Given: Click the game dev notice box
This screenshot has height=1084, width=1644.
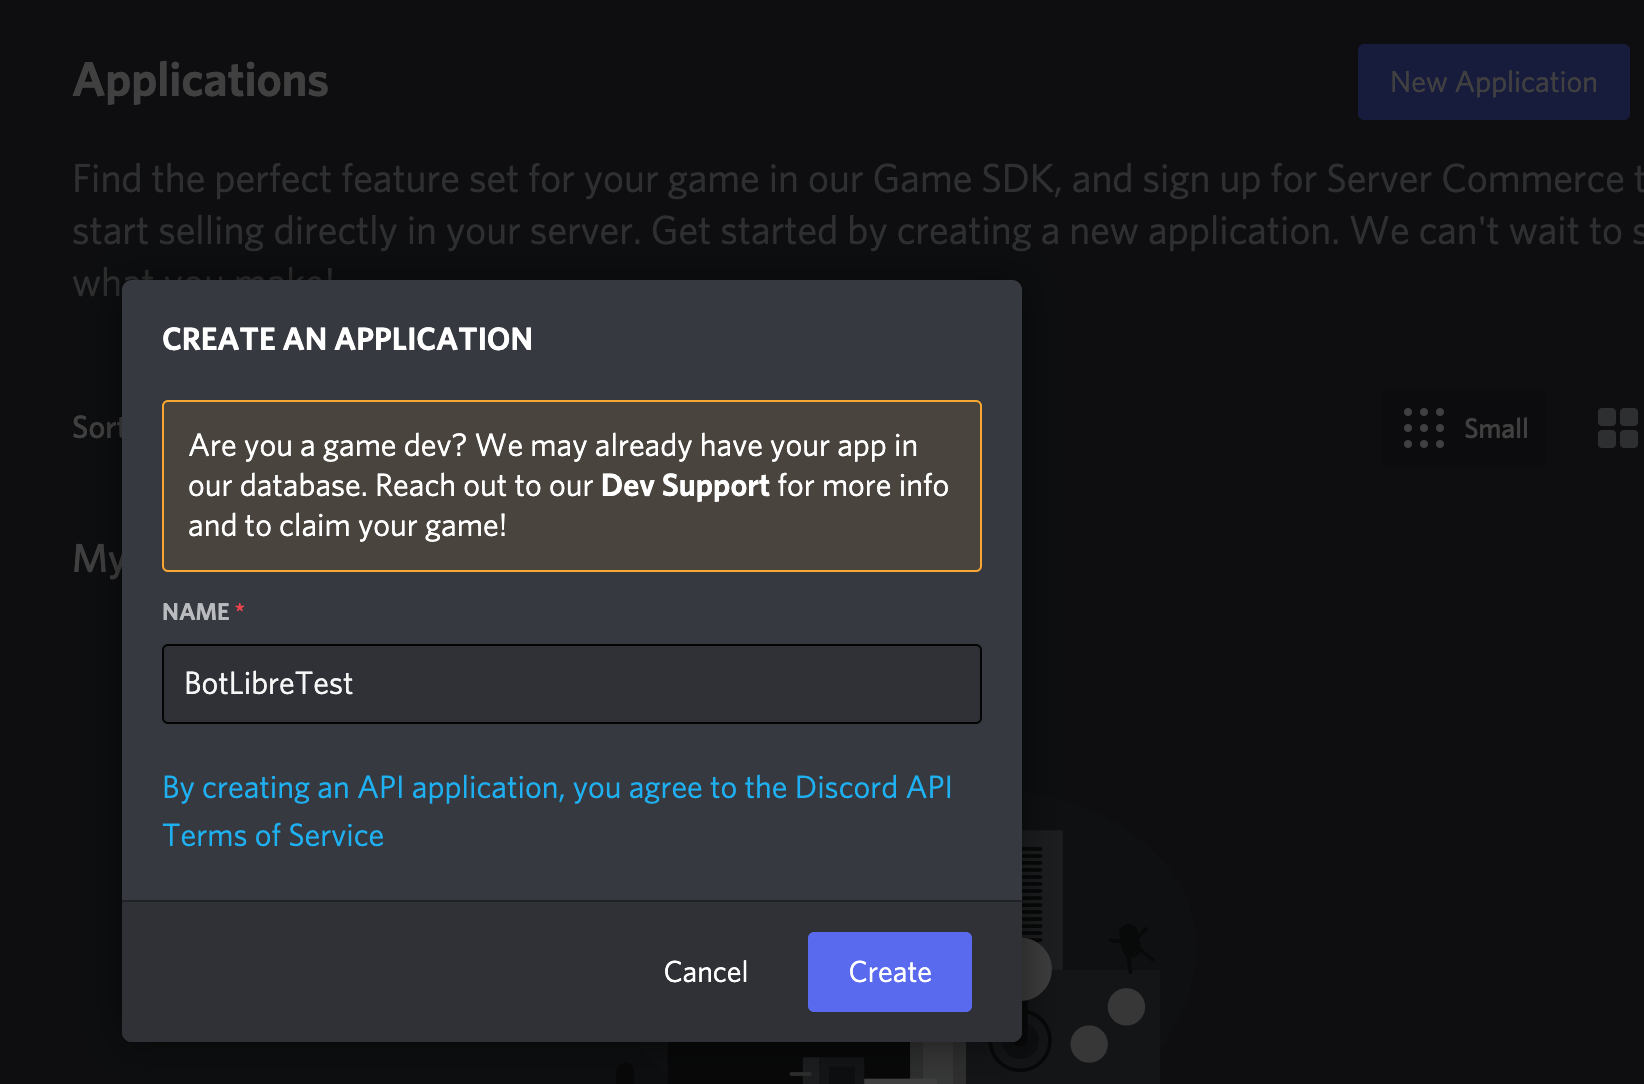Looking at the screenshot, I should (571, 486).
